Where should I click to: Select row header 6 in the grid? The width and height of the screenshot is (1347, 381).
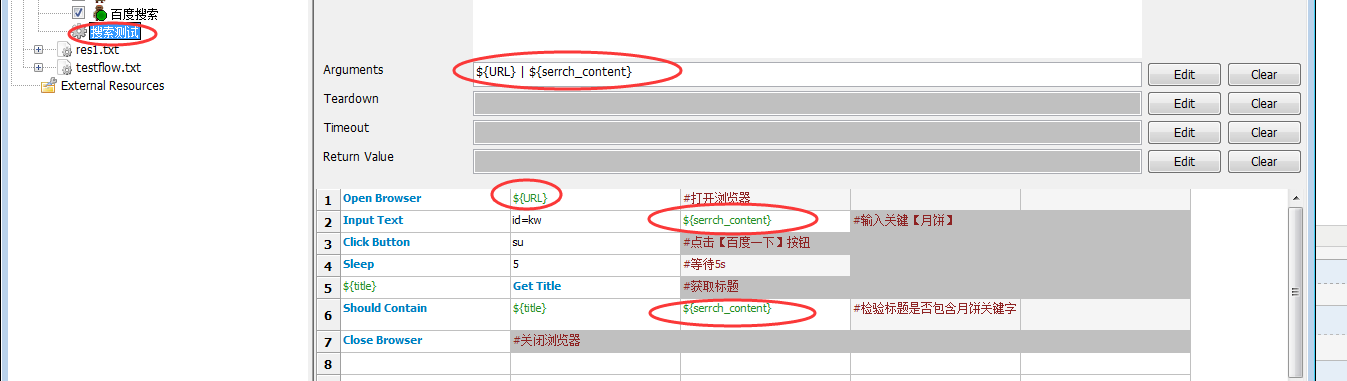[328, 315]
